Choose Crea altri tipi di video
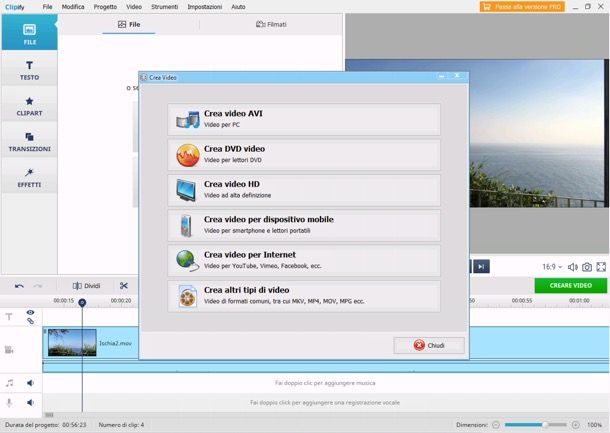 tap(304, 296)
